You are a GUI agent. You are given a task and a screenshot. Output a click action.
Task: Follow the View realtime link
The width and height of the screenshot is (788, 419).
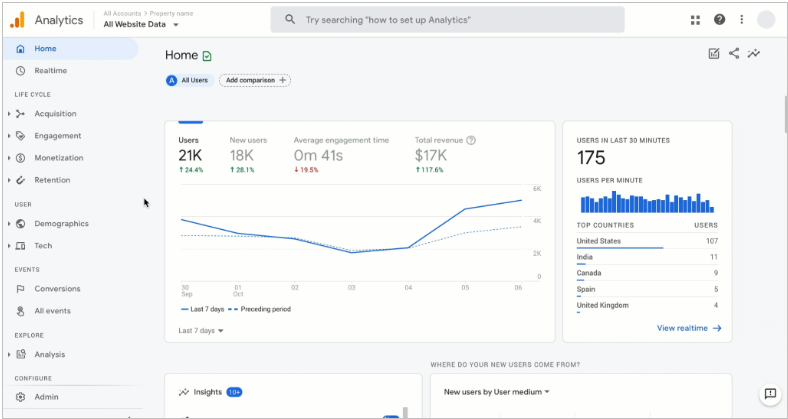tap(689, 328)
